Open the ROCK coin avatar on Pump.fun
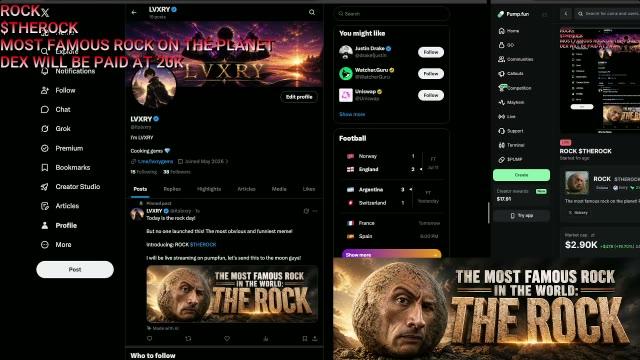 (577, 182)
